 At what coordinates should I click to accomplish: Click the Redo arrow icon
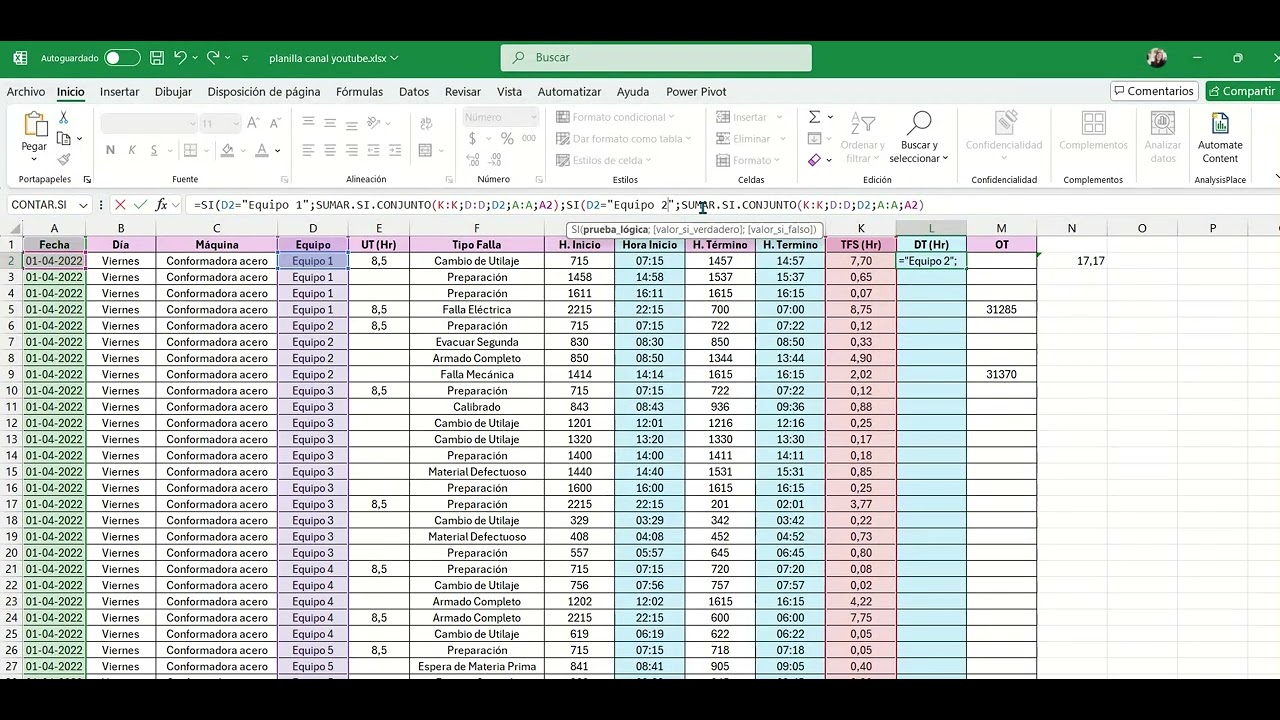[213, 58]
